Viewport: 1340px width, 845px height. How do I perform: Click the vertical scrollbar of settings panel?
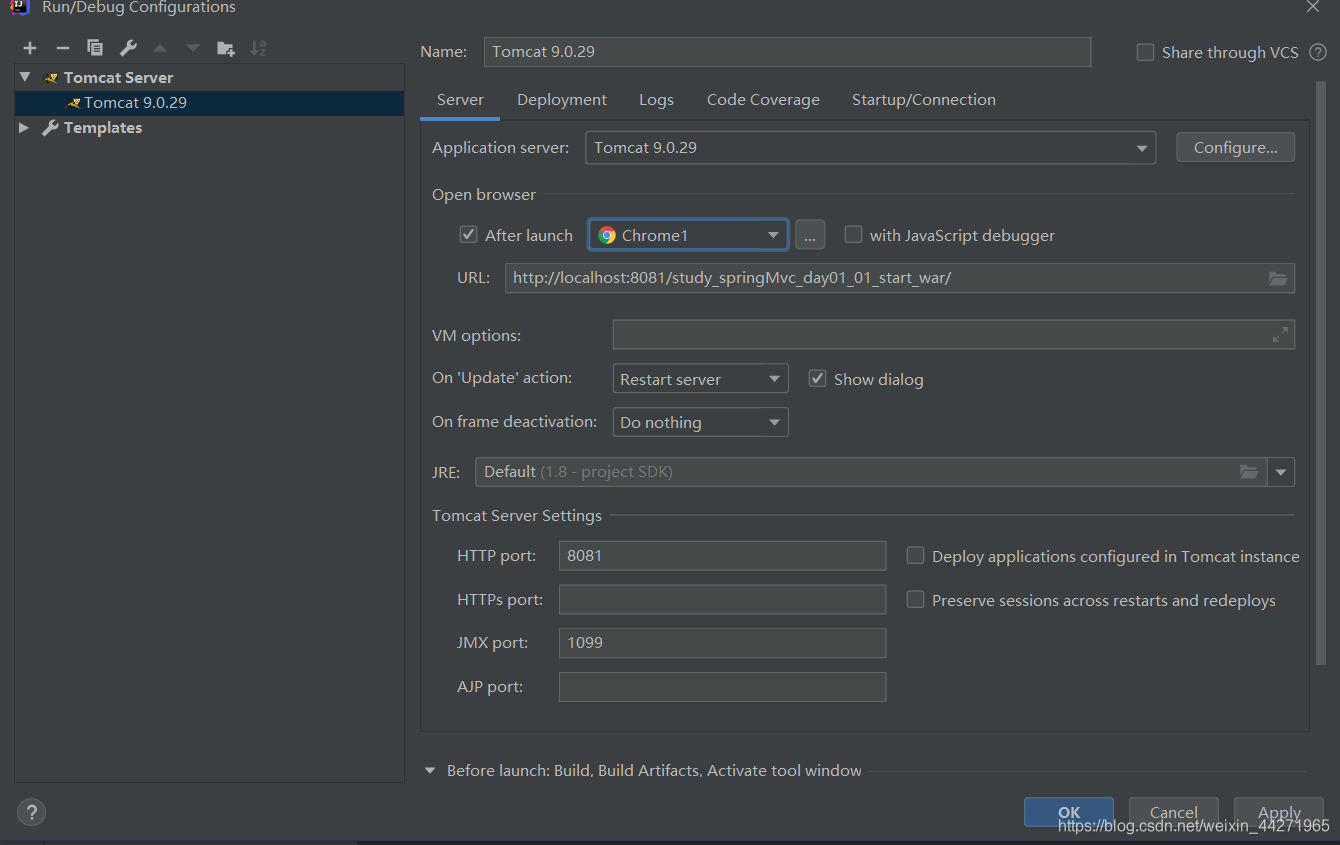1319,375
